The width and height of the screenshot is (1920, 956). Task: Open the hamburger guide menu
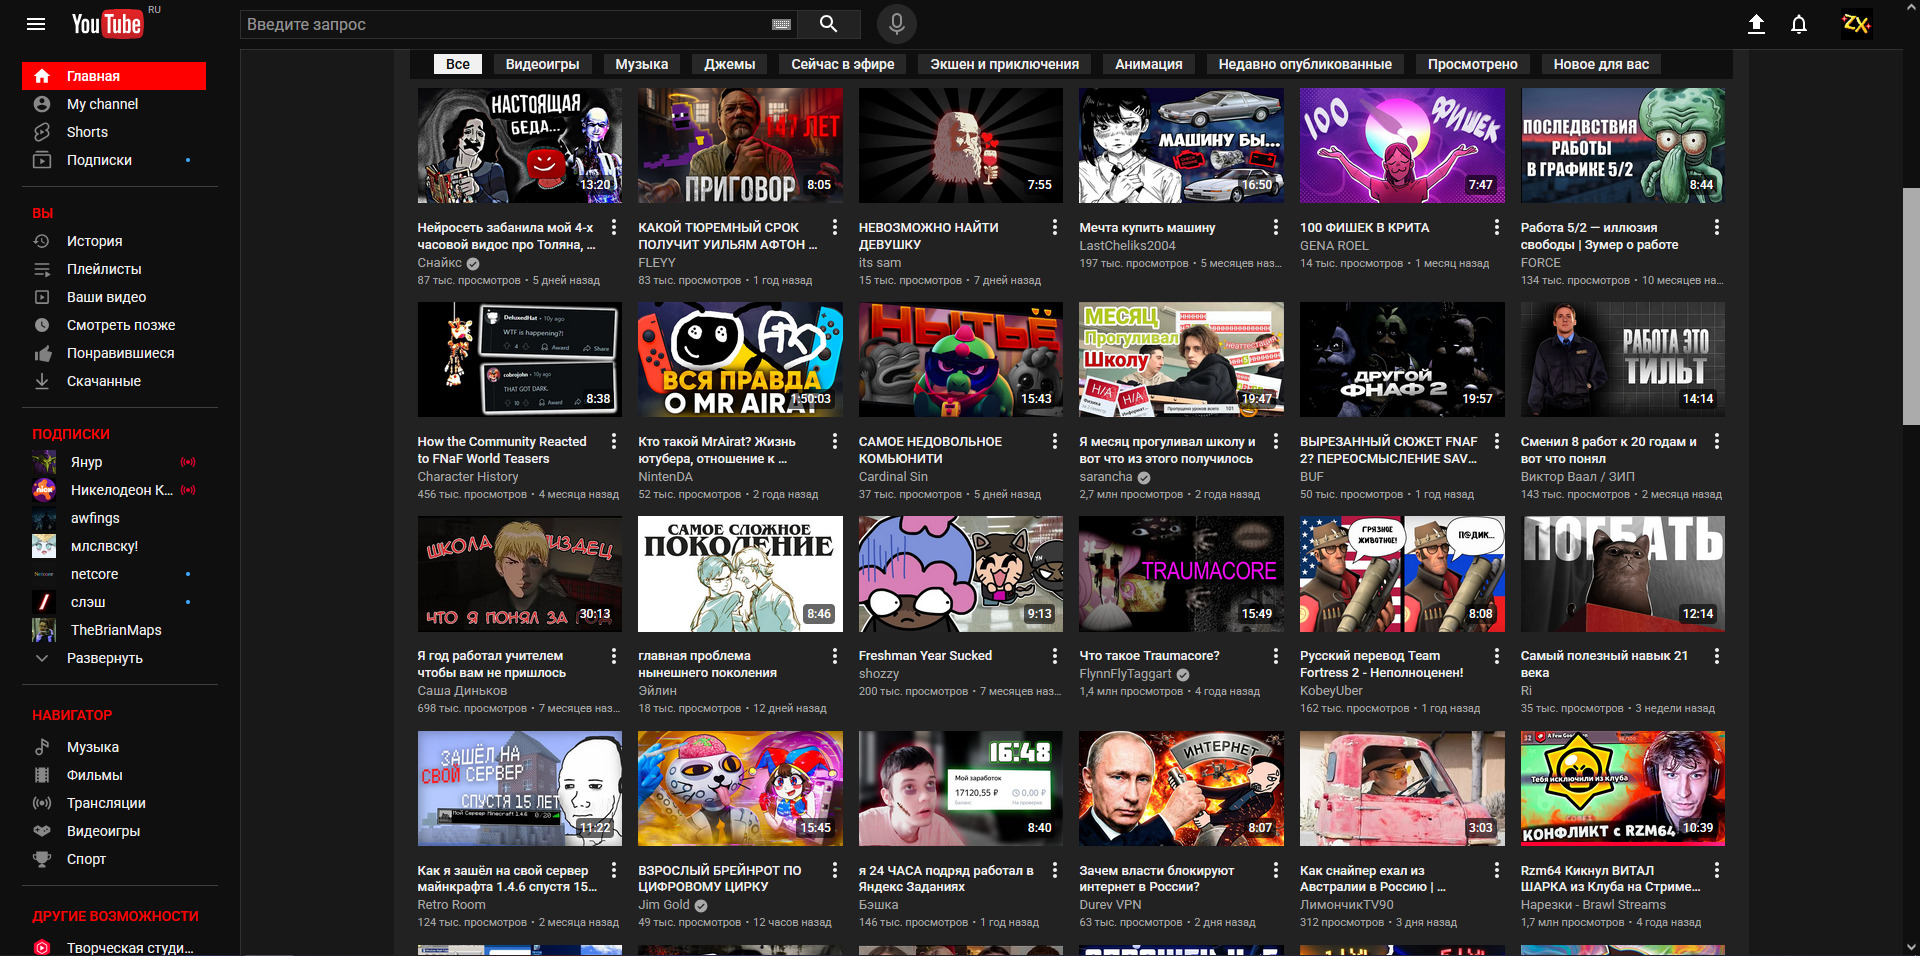36,24
